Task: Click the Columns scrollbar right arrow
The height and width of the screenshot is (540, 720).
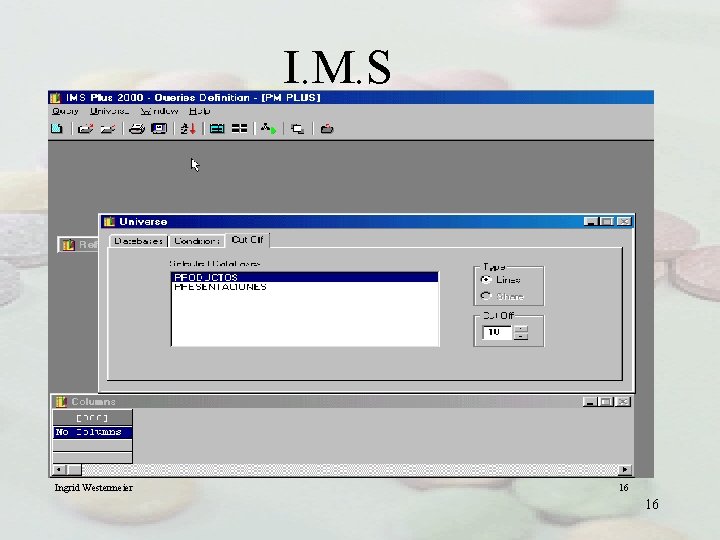Action: (x=624, y=470)
